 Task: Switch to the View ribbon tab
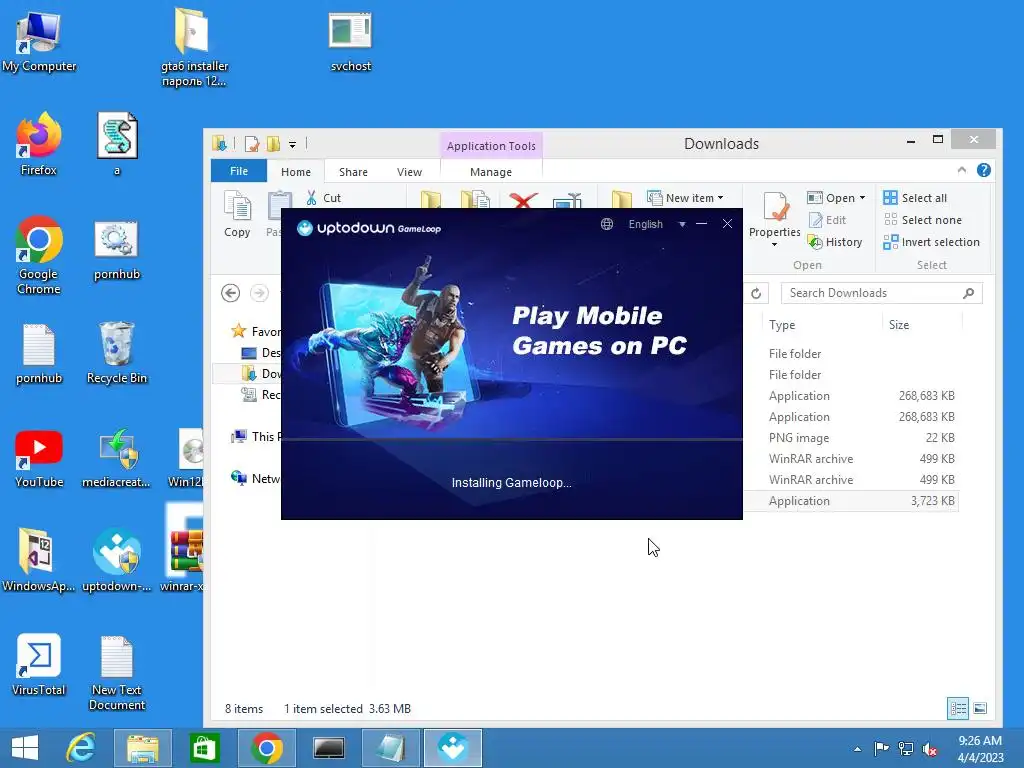pos(409,172)
